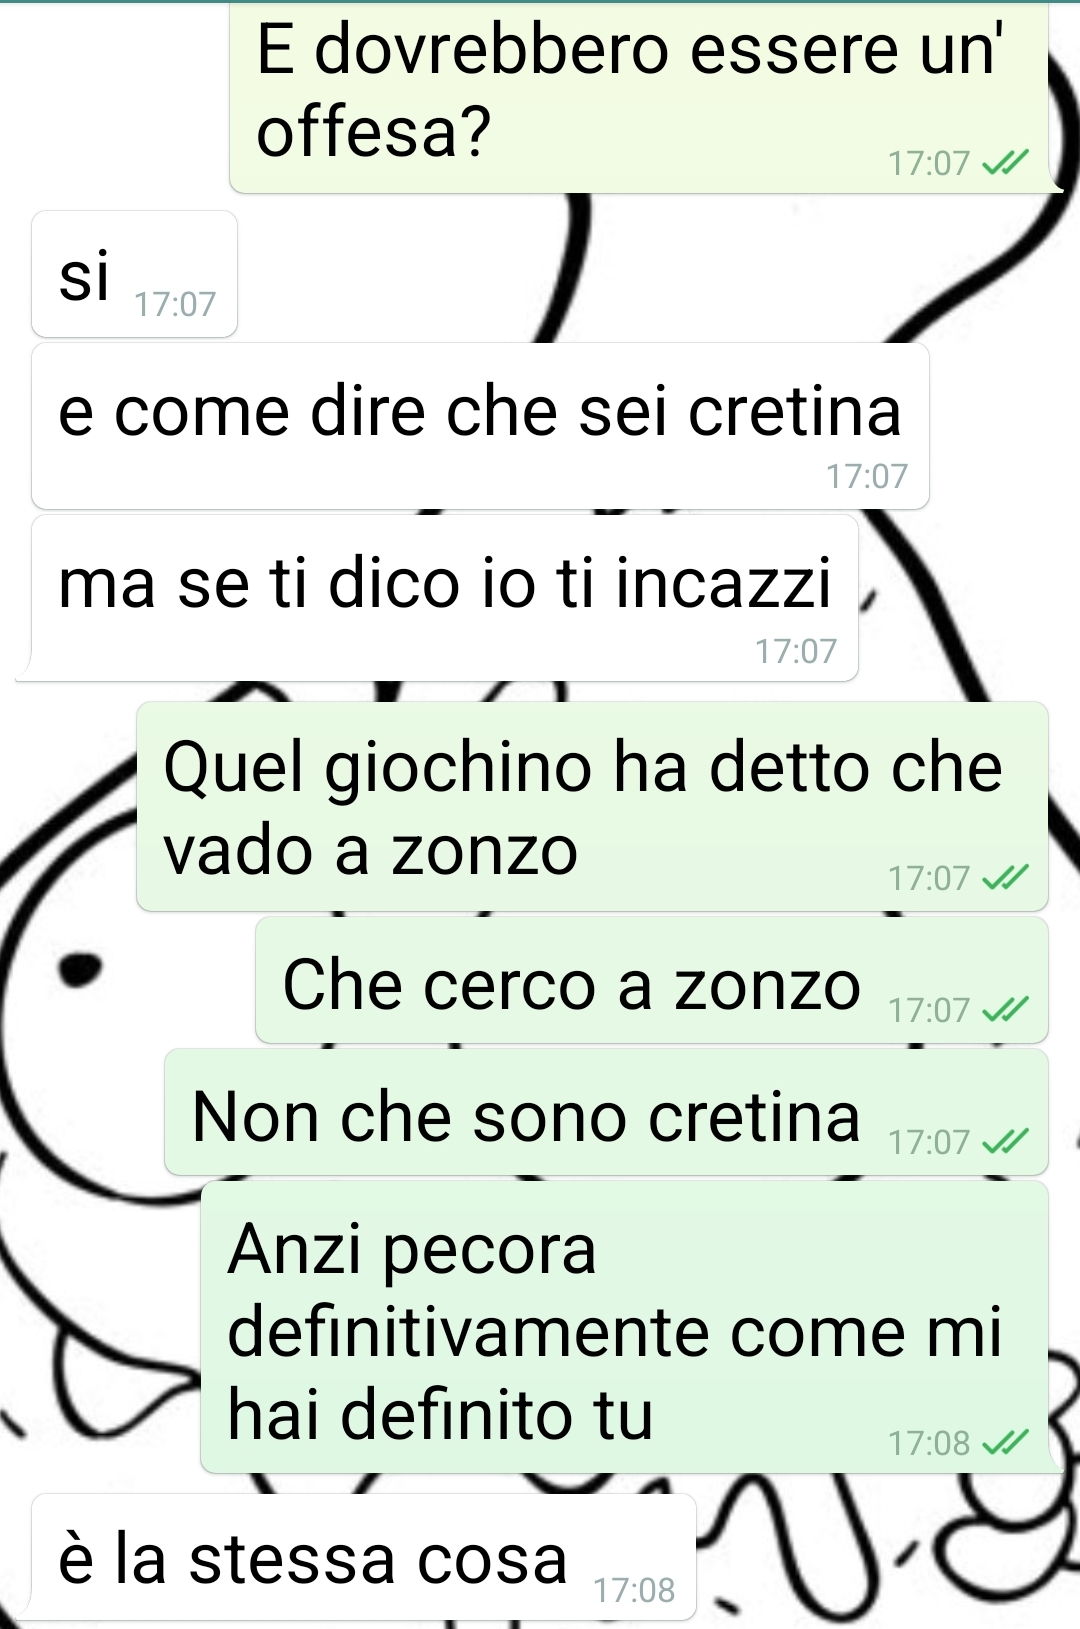
Task: Tap the 'Anzi pecora definitivamente' message
Action: coord(624,1327)
